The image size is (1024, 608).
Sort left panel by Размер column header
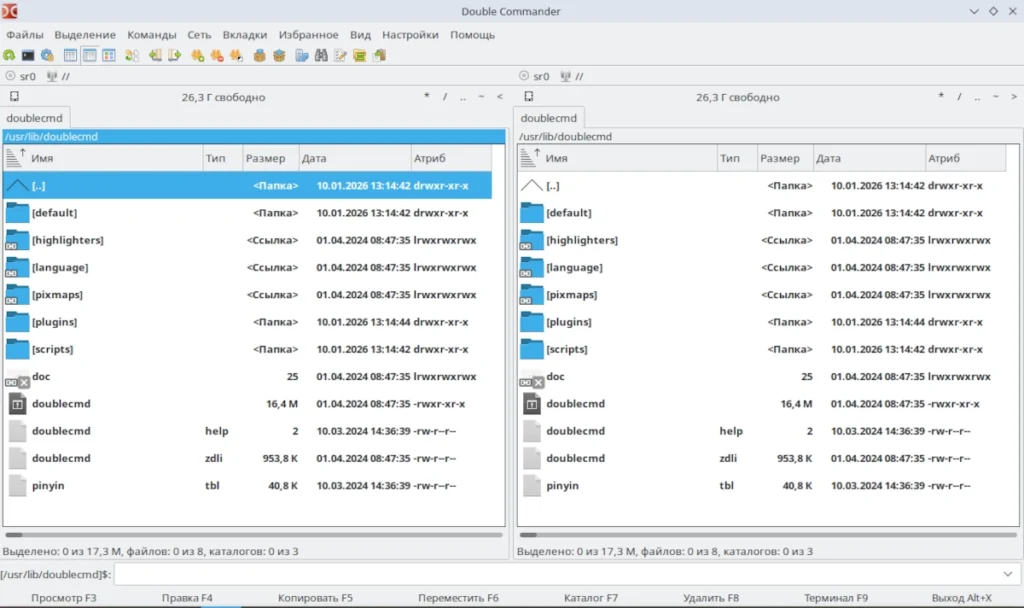point(270,158)
